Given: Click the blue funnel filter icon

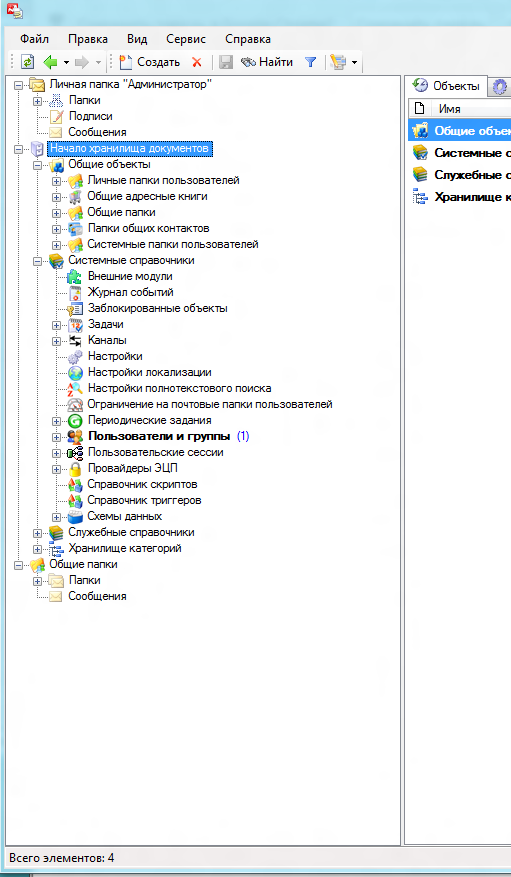Looking at the screenshot, I should [x=310, y=62].
